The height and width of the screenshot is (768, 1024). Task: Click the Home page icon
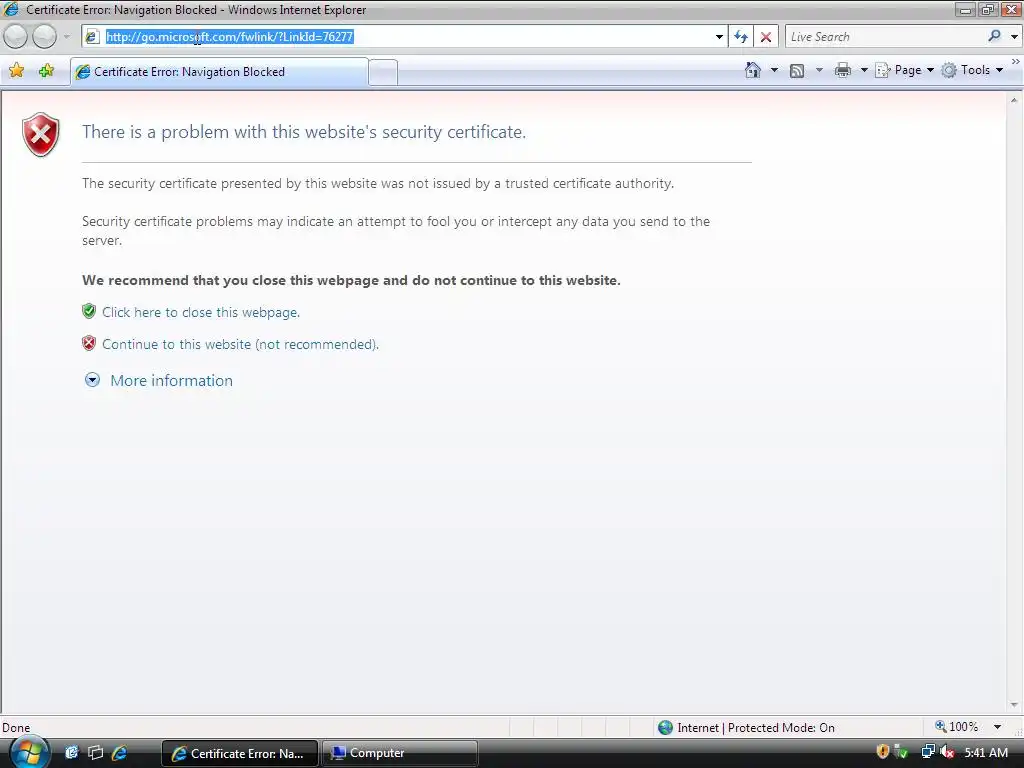752,70
